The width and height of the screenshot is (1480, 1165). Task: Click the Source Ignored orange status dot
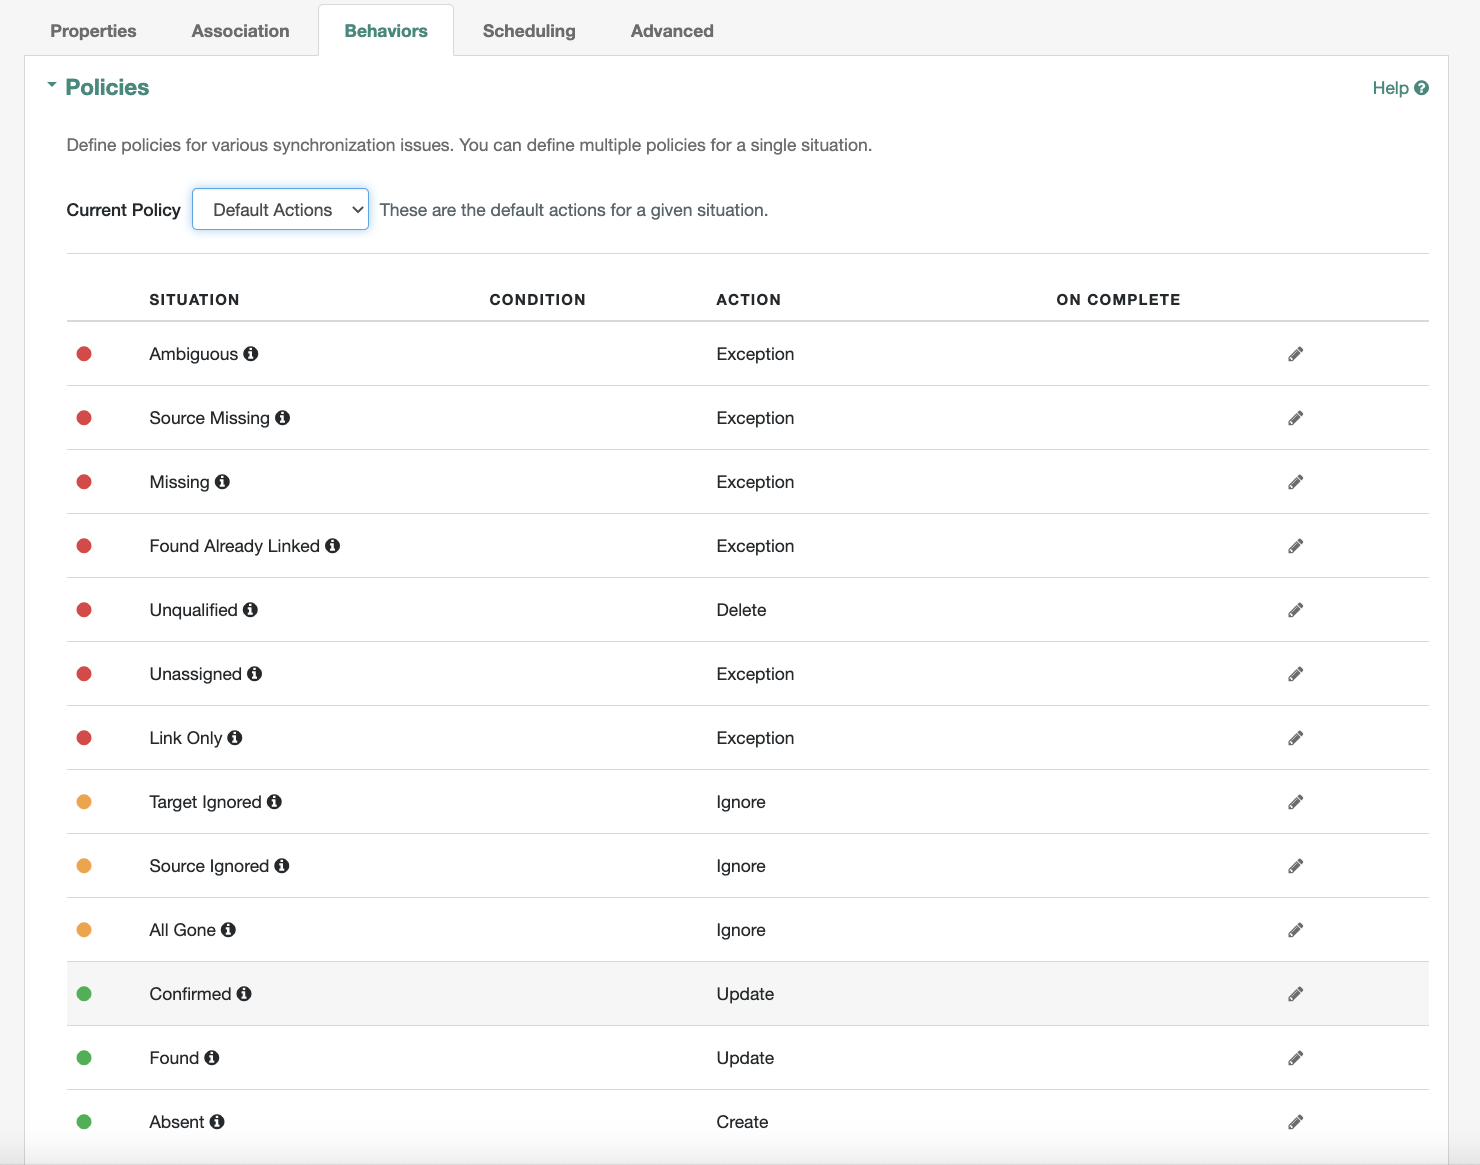click(84, 866)
